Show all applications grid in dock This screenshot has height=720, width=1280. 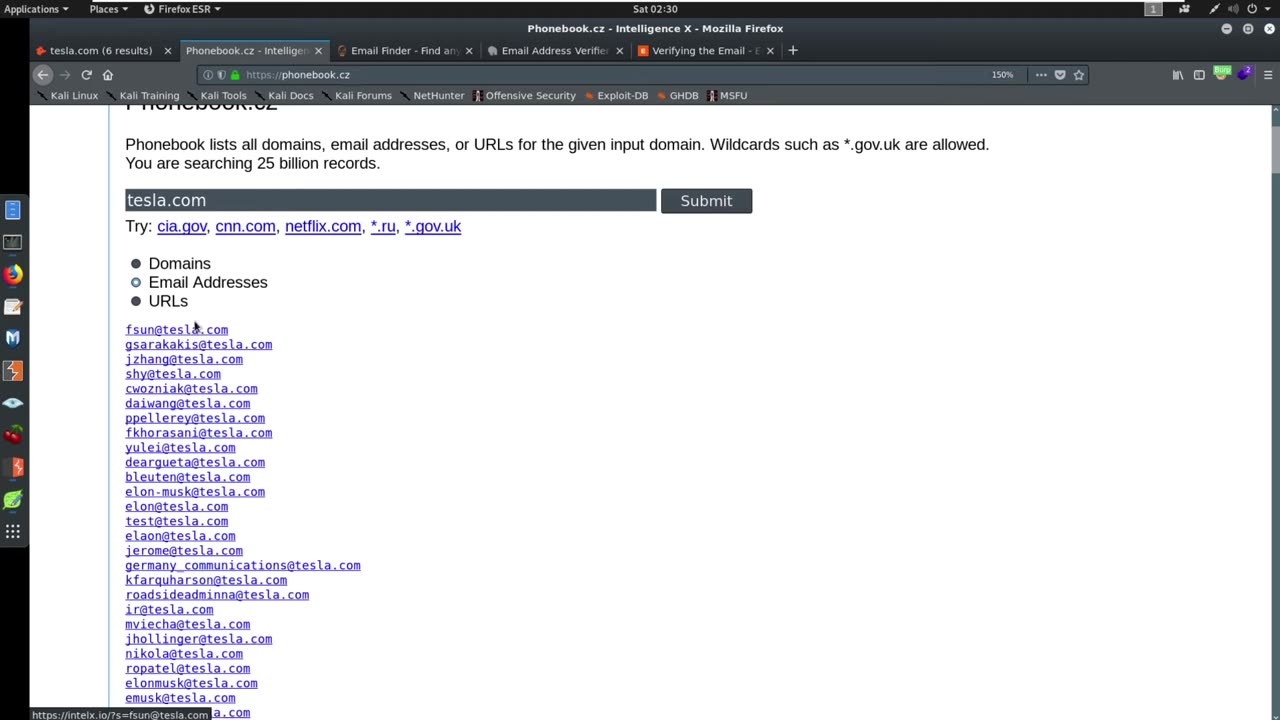tap(13, 532)
